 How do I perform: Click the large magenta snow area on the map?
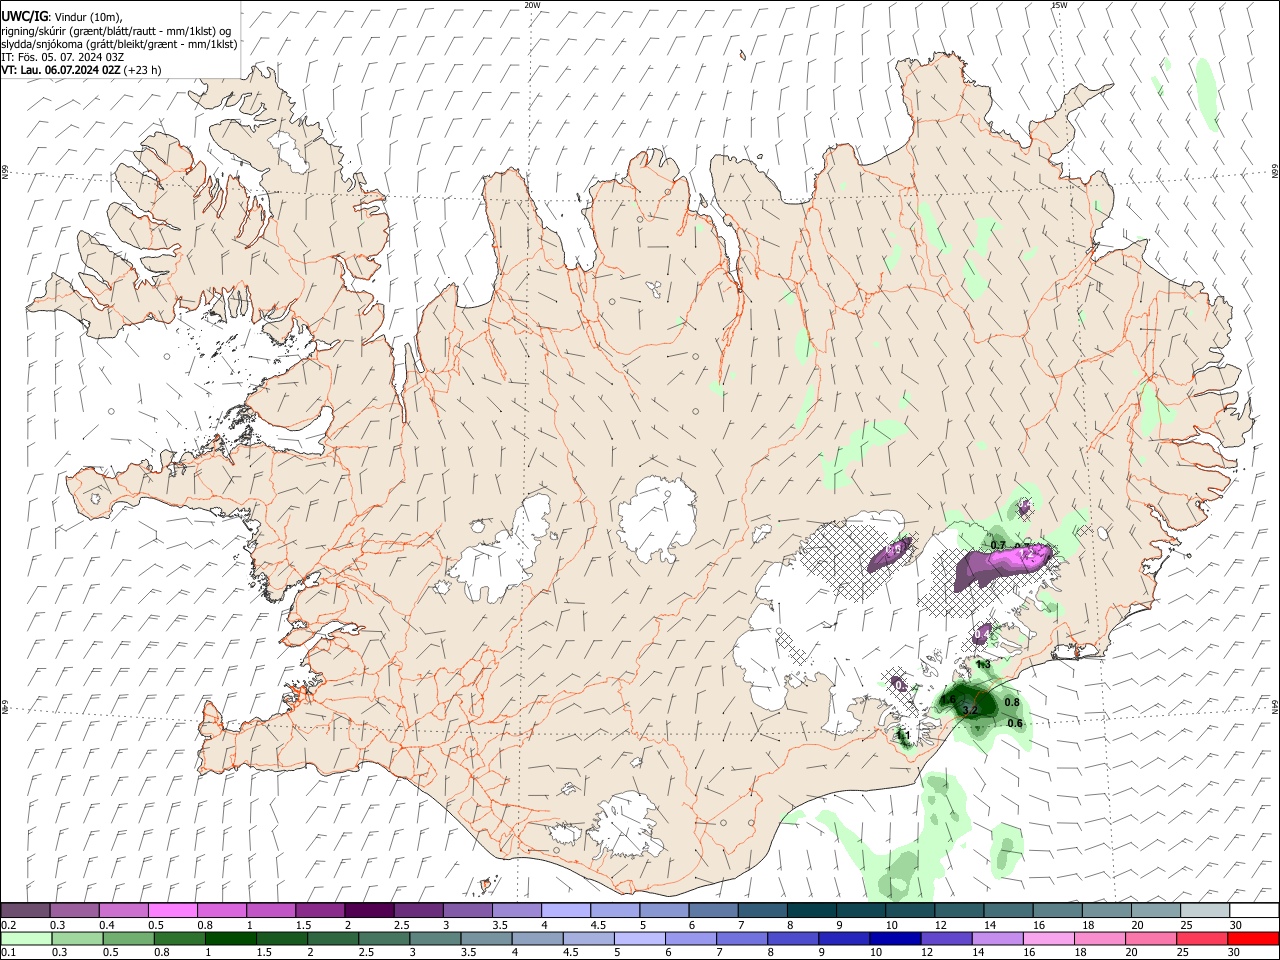click(1003, 566)
